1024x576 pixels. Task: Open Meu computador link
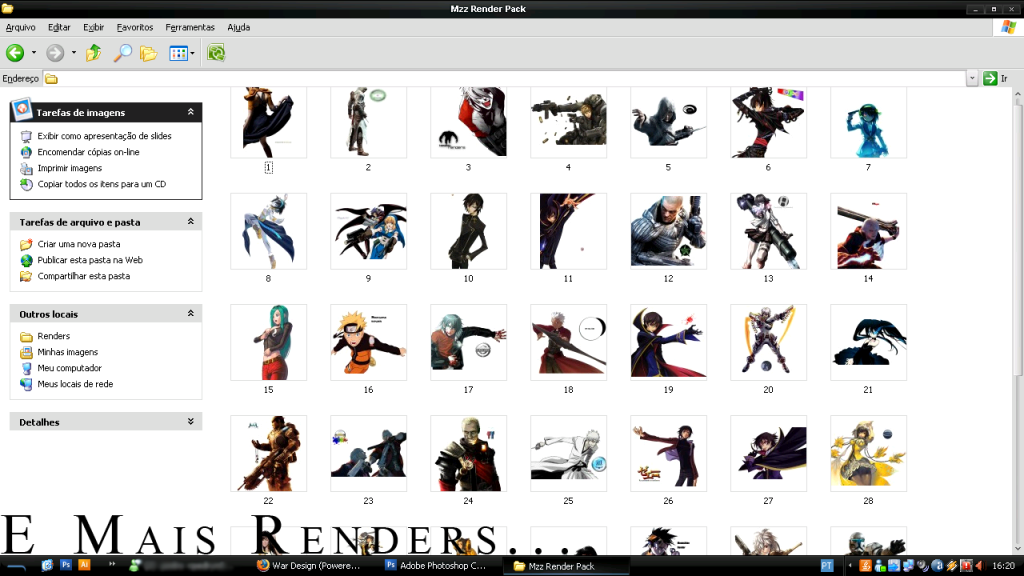pyautogui.click(x=70, y=368)
